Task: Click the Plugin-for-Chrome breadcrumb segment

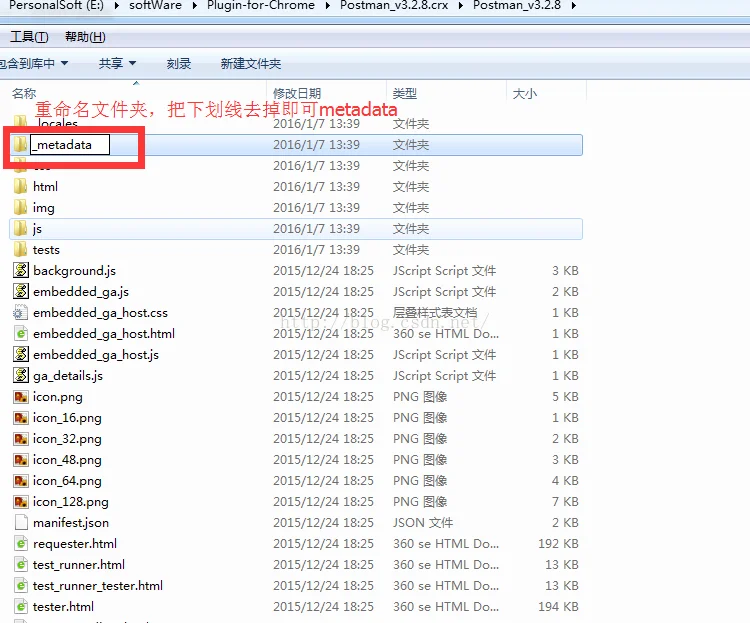Action: (261, 5)
